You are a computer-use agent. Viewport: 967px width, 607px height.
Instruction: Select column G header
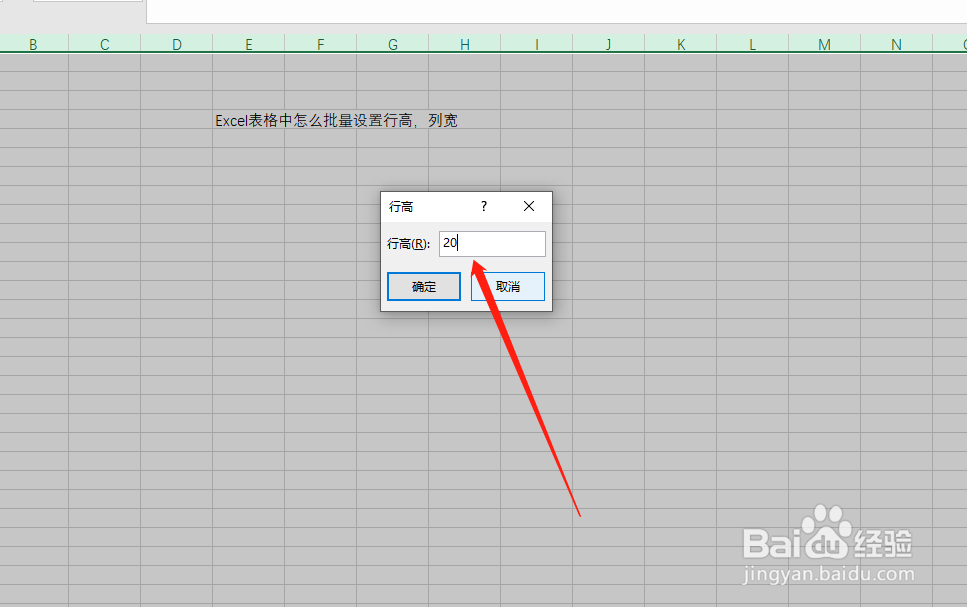point(393,44)
